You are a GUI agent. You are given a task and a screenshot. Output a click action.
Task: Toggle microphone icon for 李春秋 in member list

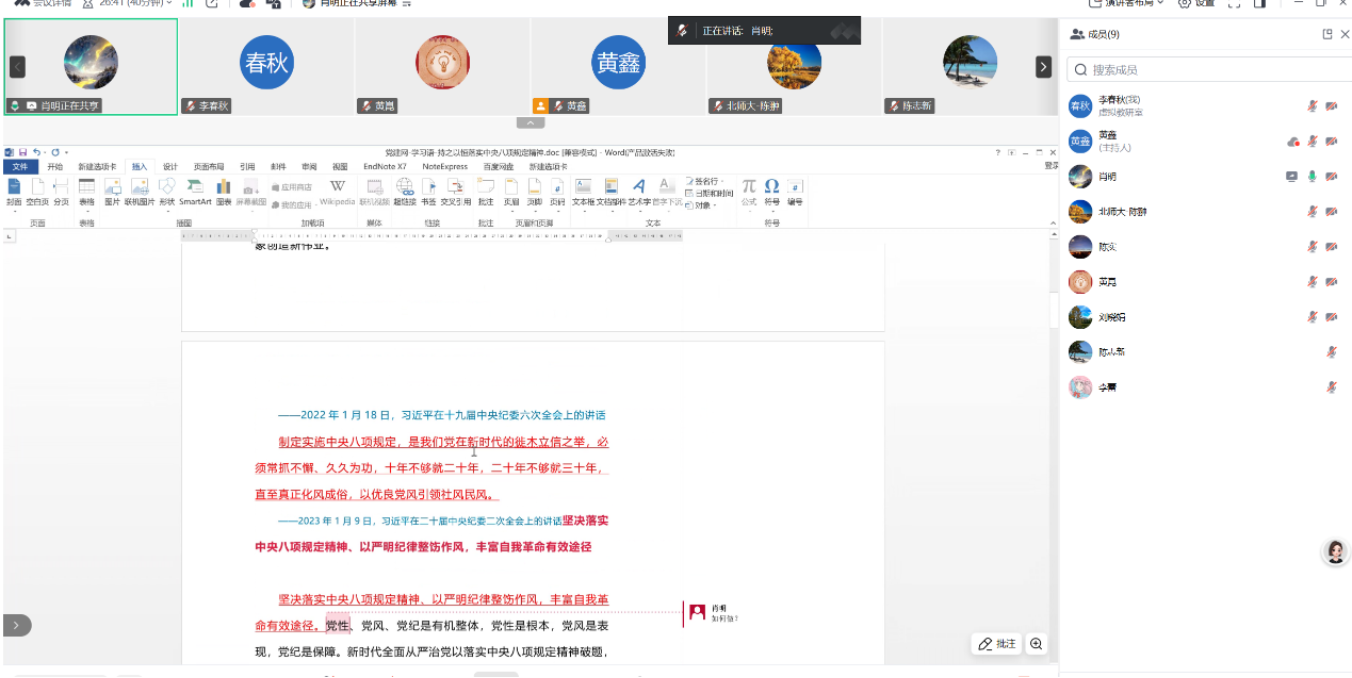point(1312,106)
